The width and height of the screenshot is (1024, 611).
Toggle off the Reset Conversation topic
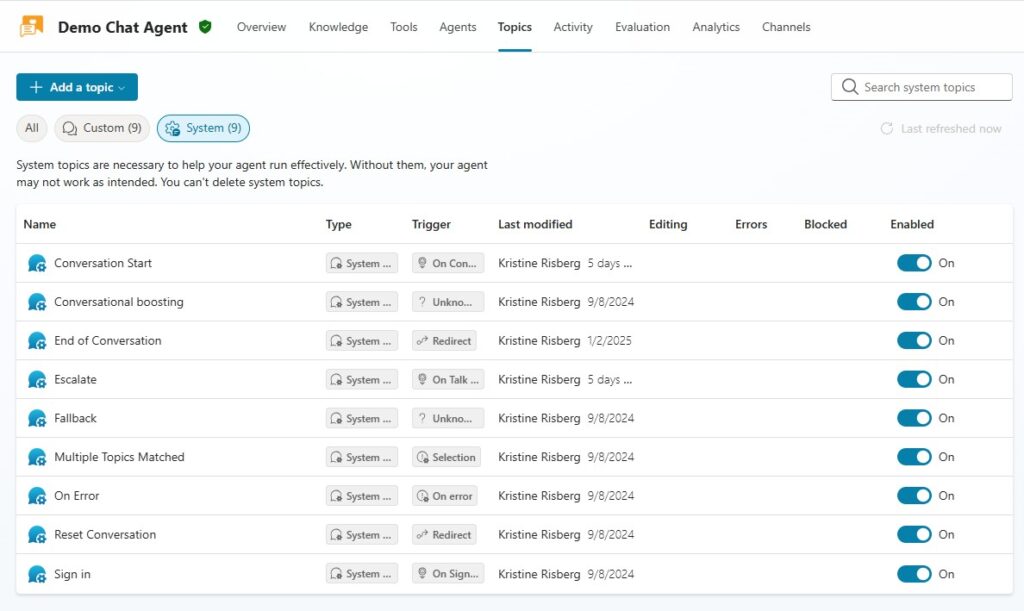tap(914, 535)
